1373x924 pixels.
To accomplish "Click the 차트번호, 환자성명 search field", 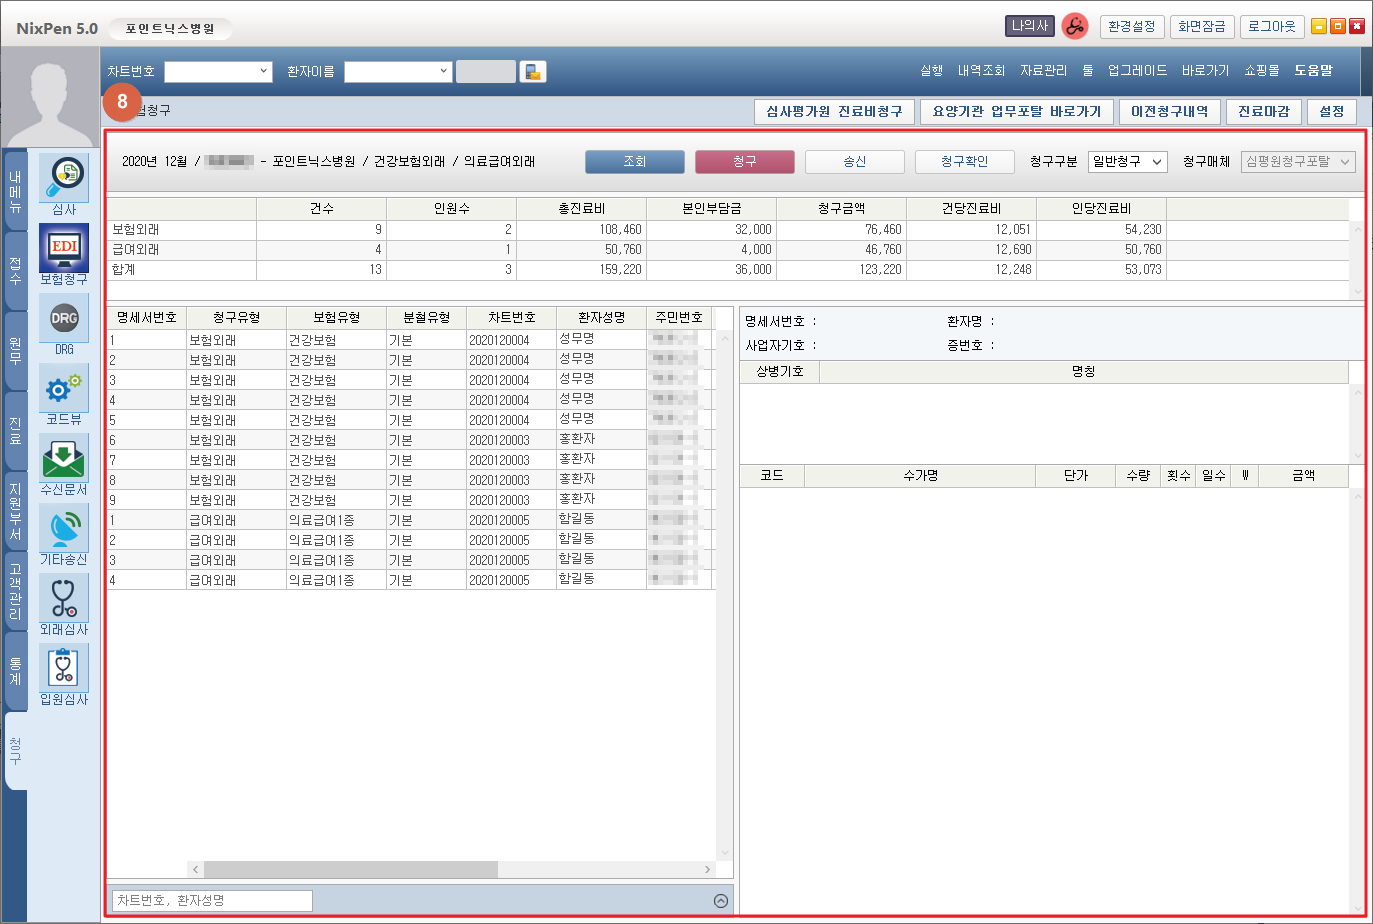I will [x=212, y=901].
